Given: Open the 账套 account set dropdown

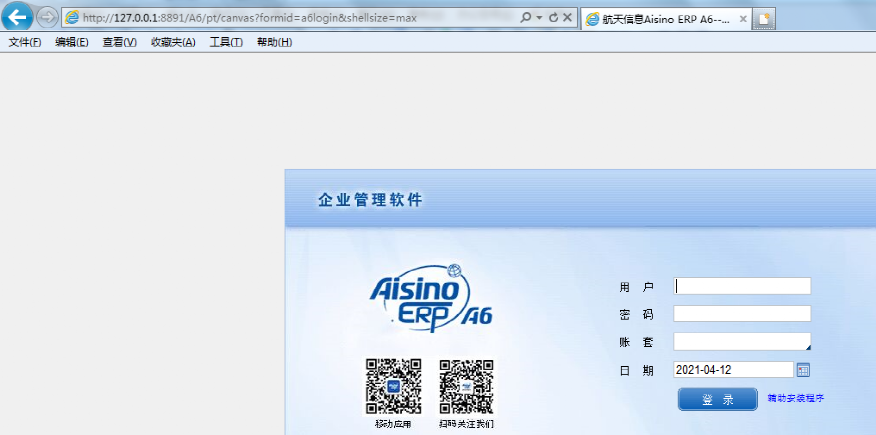Looking at the screenshot, I should pyautogui.click(x=742, y=341).
